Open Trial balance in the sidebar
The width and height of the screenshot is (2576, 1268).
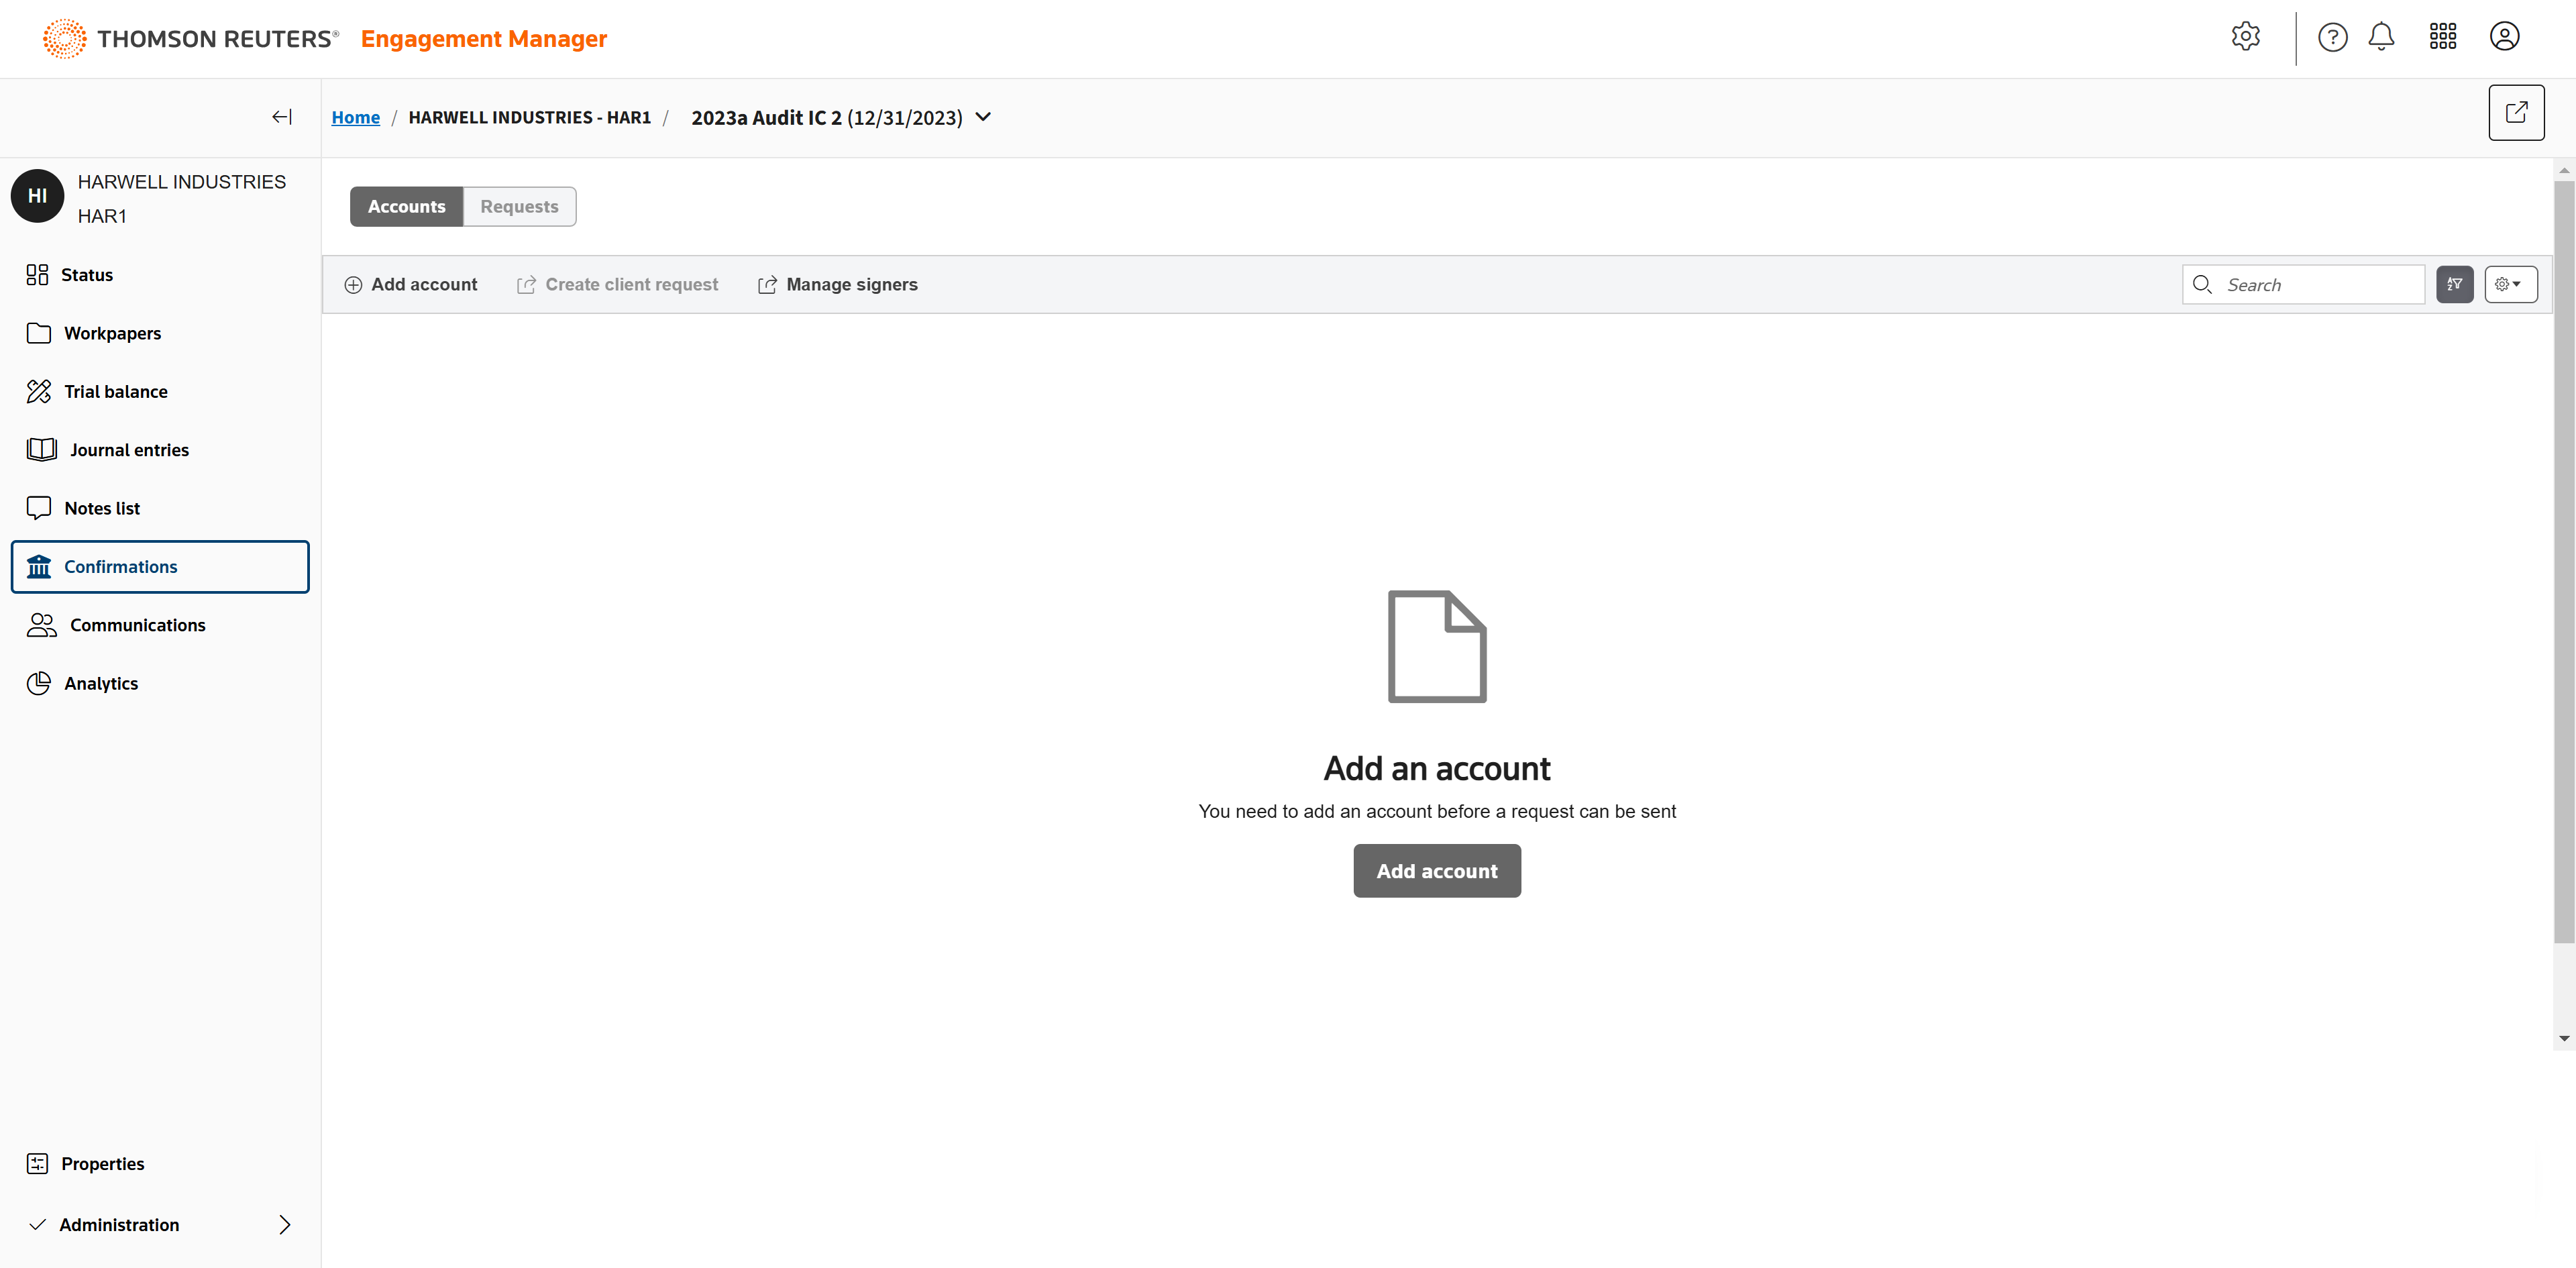coord(115,391)
